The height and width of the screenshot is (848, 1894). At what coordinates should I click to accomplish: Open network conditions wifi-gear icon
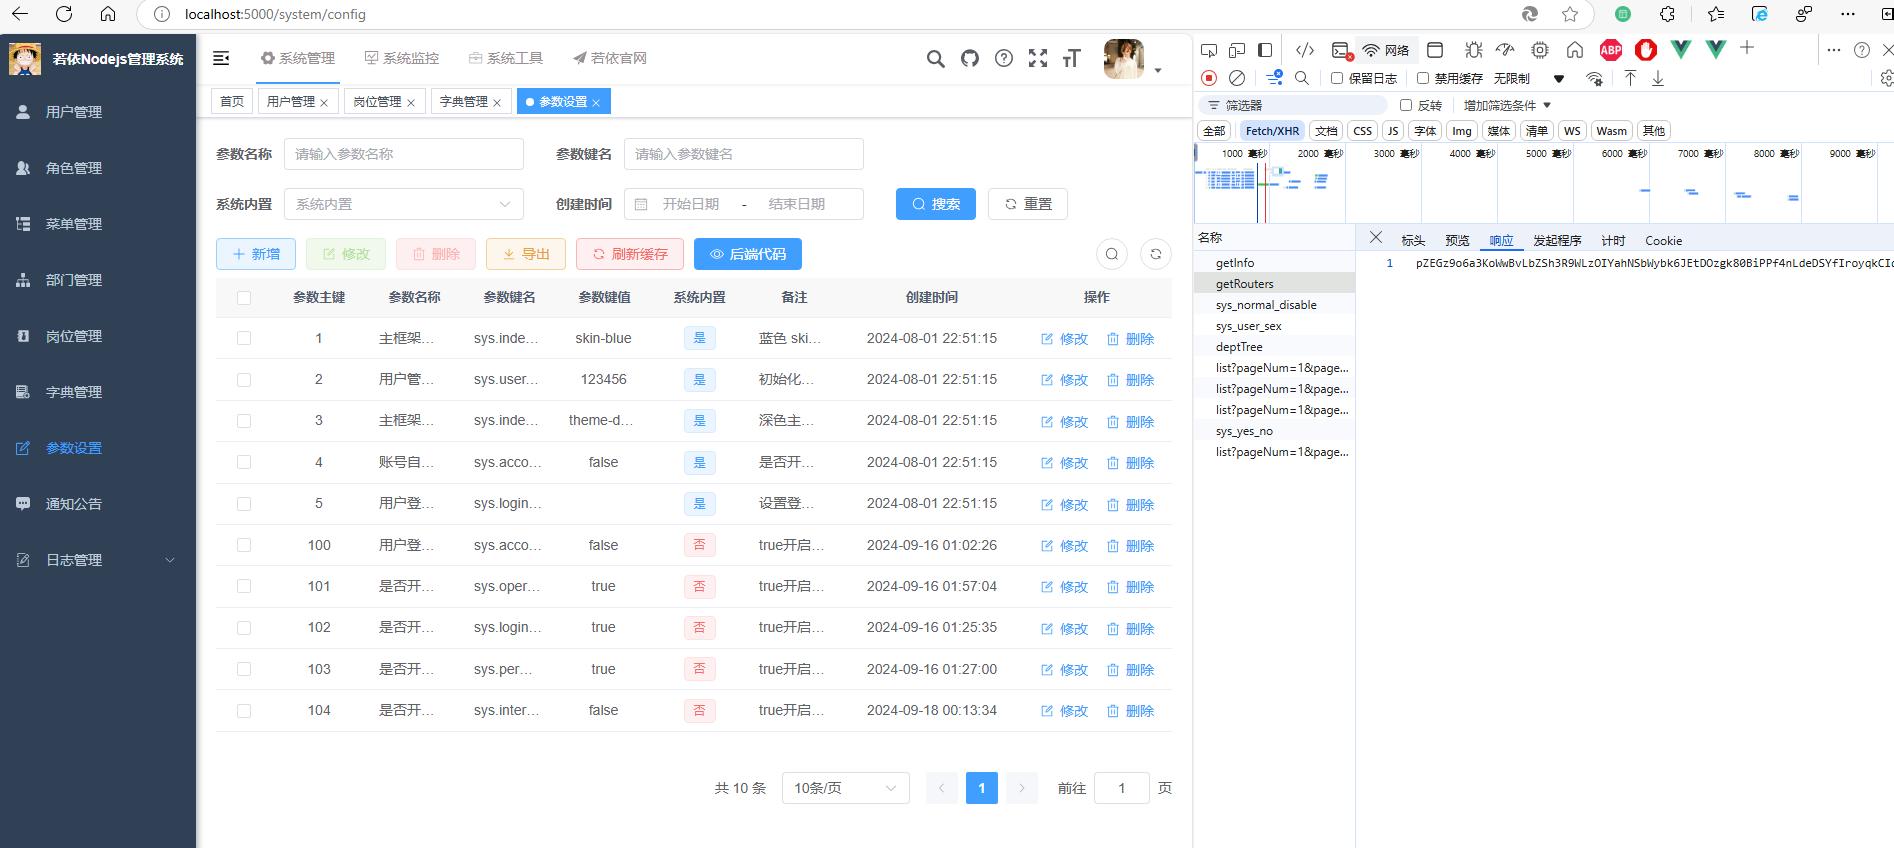(x=1595, y=78)
